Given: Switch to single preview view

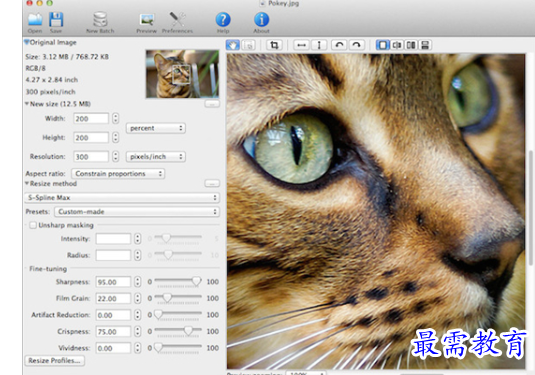Looking at the screenshot, I should point(383,45).
